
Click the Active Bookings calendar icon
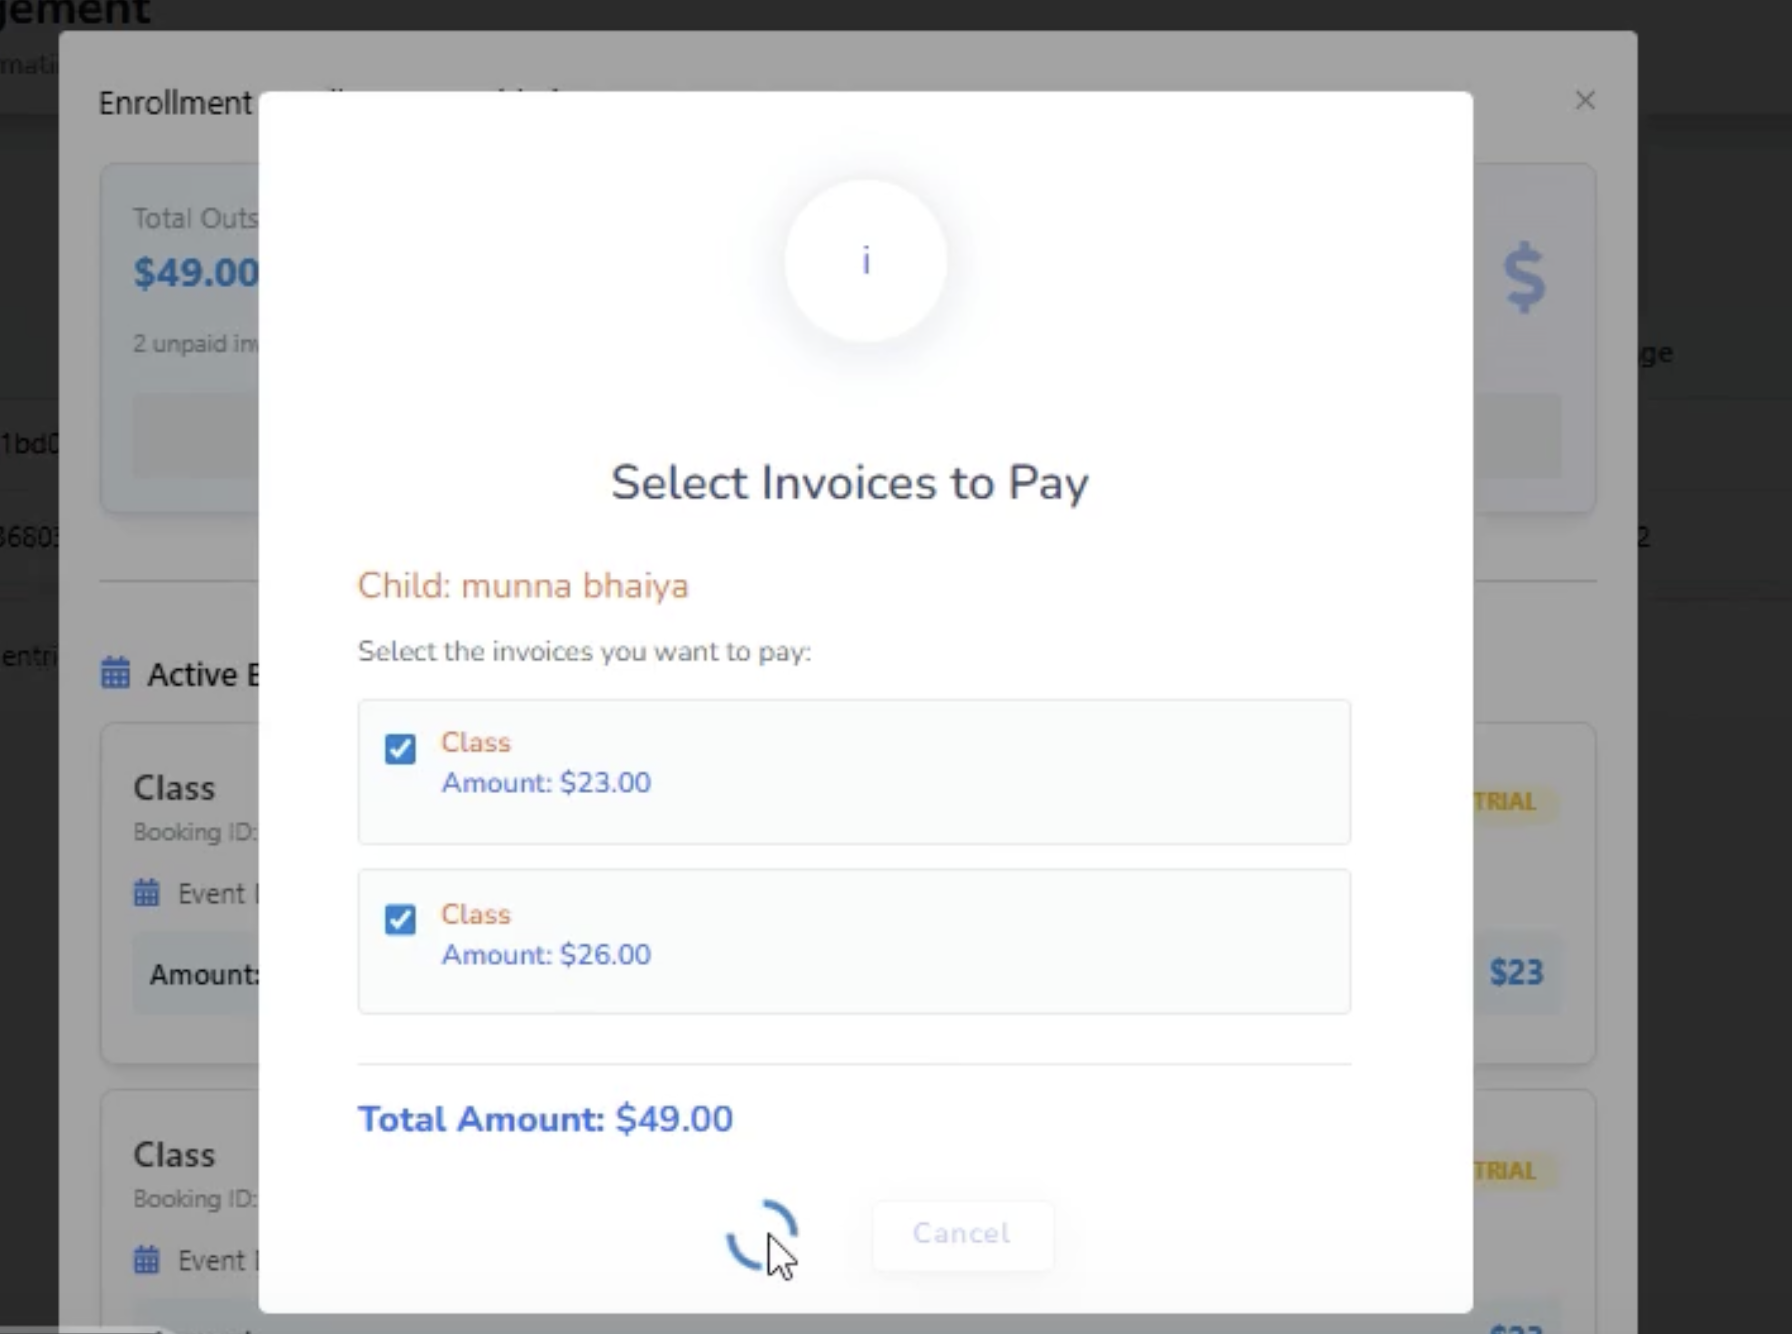point(116,673)
